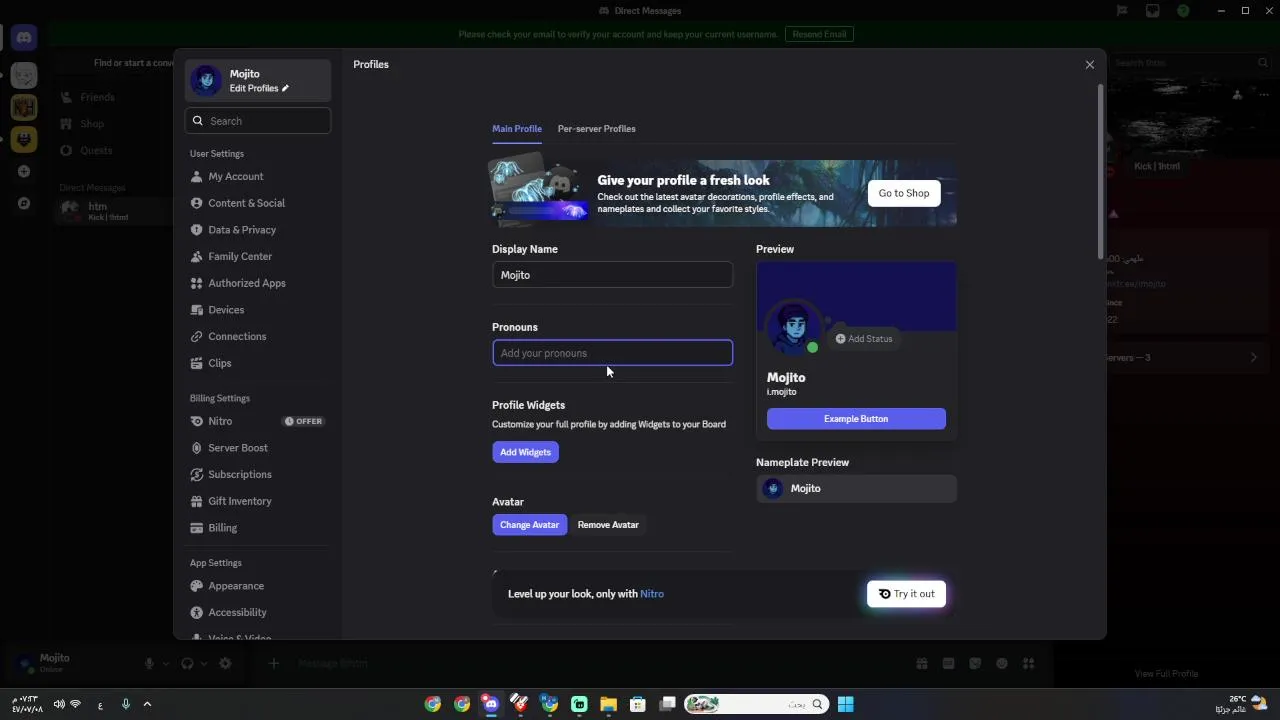Image resolution: width=1280 pixels, height=720 pixels.
Task: Click the Add Status text in preview
Action: (870, 339)
